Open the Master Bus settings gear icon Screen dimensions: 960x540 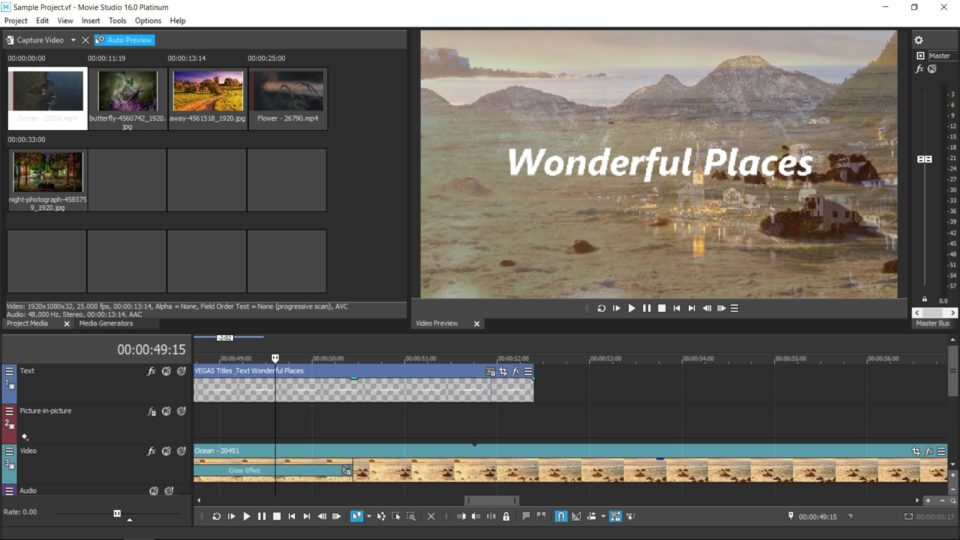click(919, 40)
